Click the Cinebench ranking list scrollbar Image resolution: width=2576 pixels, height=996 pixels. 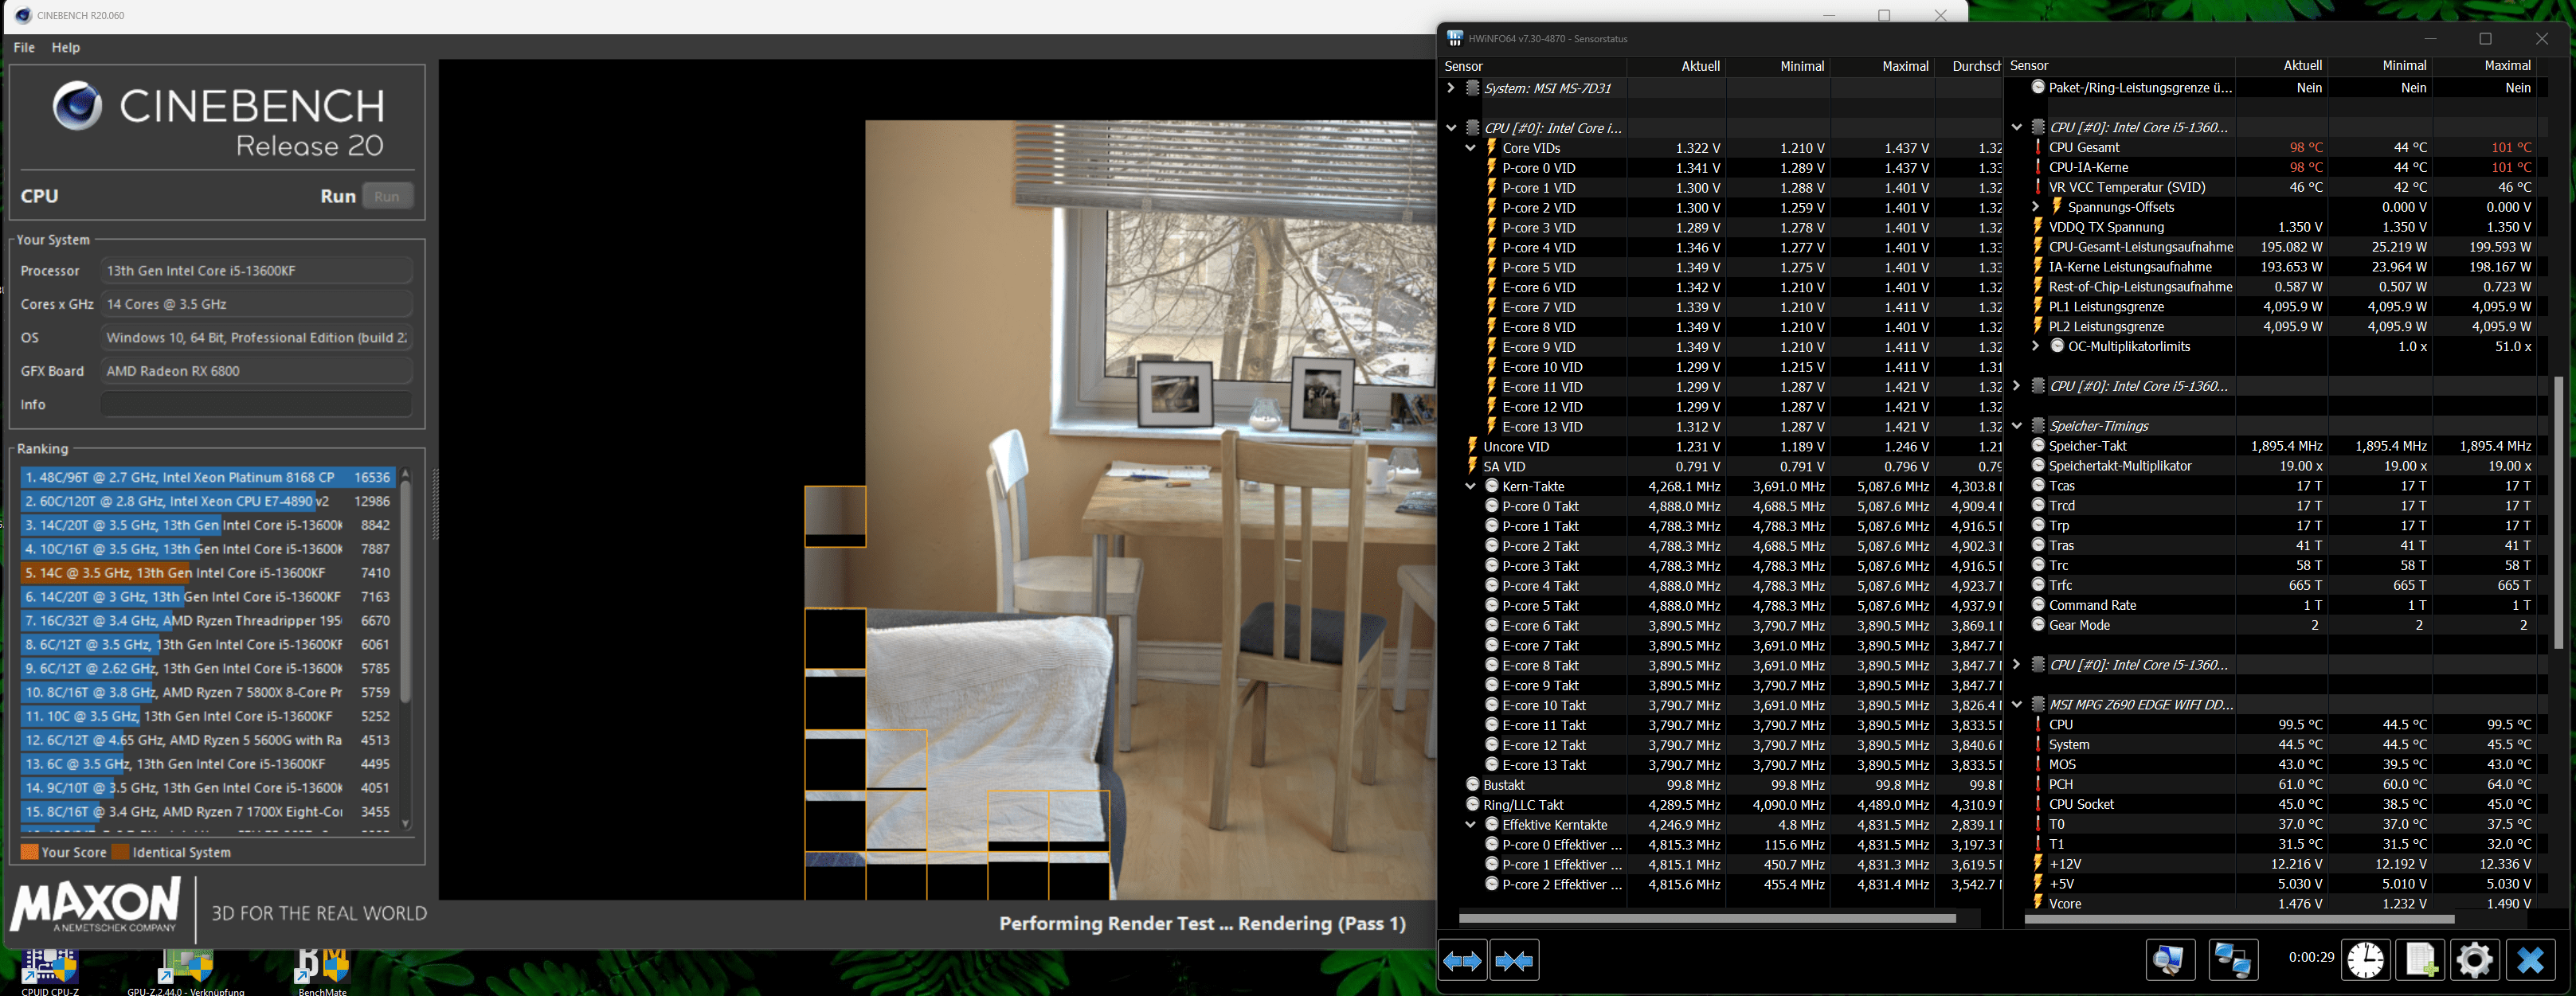[405, 592]
